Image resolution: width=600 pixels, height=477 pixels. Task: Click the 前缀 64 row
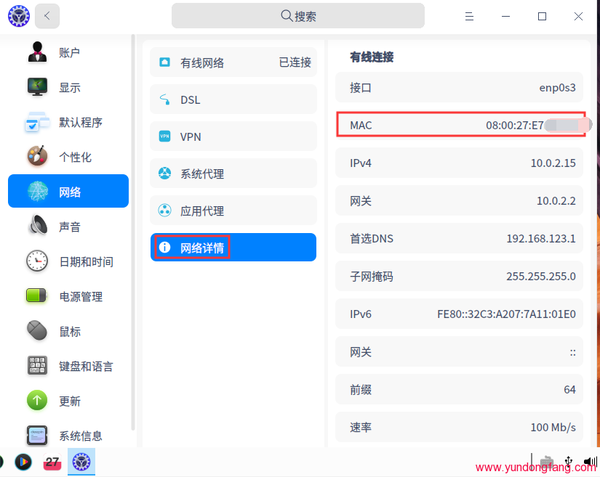(459, 389)
